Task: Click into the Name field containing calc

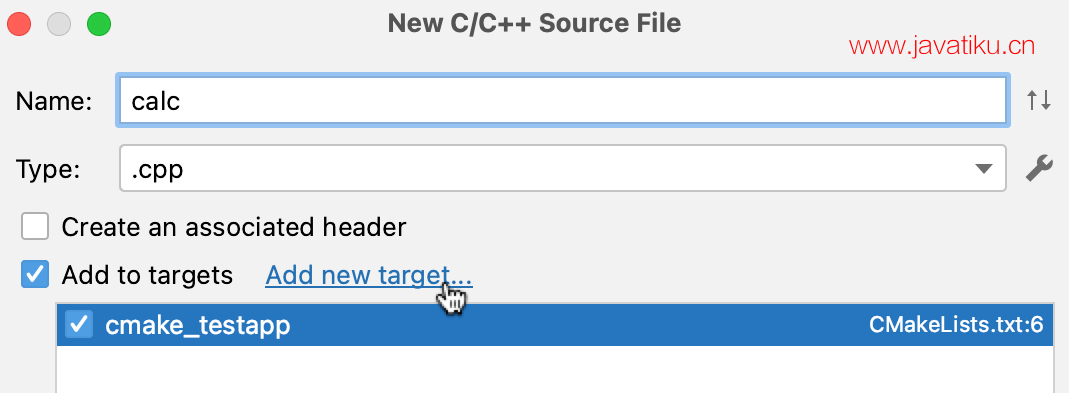Action: [x=562, y=101]
